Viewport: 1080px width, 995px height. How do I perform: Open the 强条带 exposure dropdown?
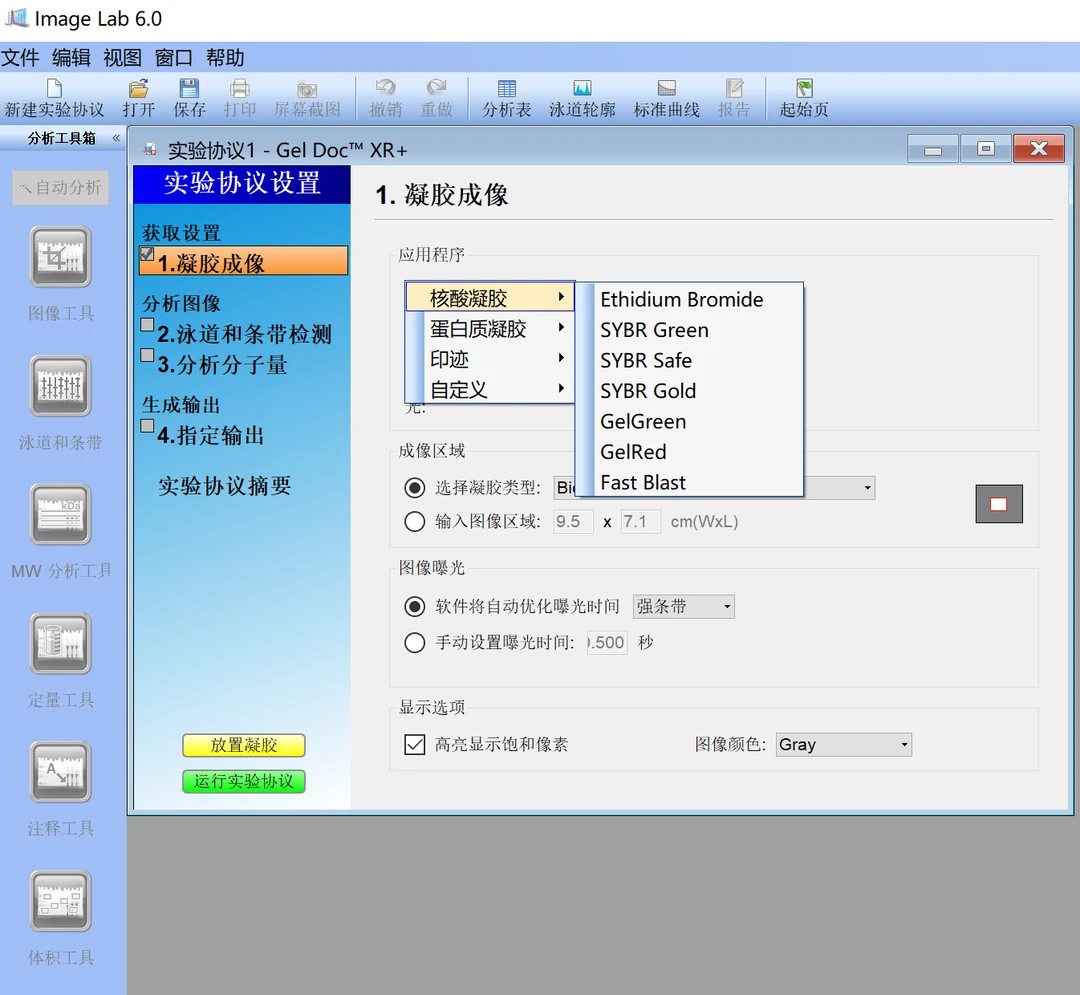[683, 607]
